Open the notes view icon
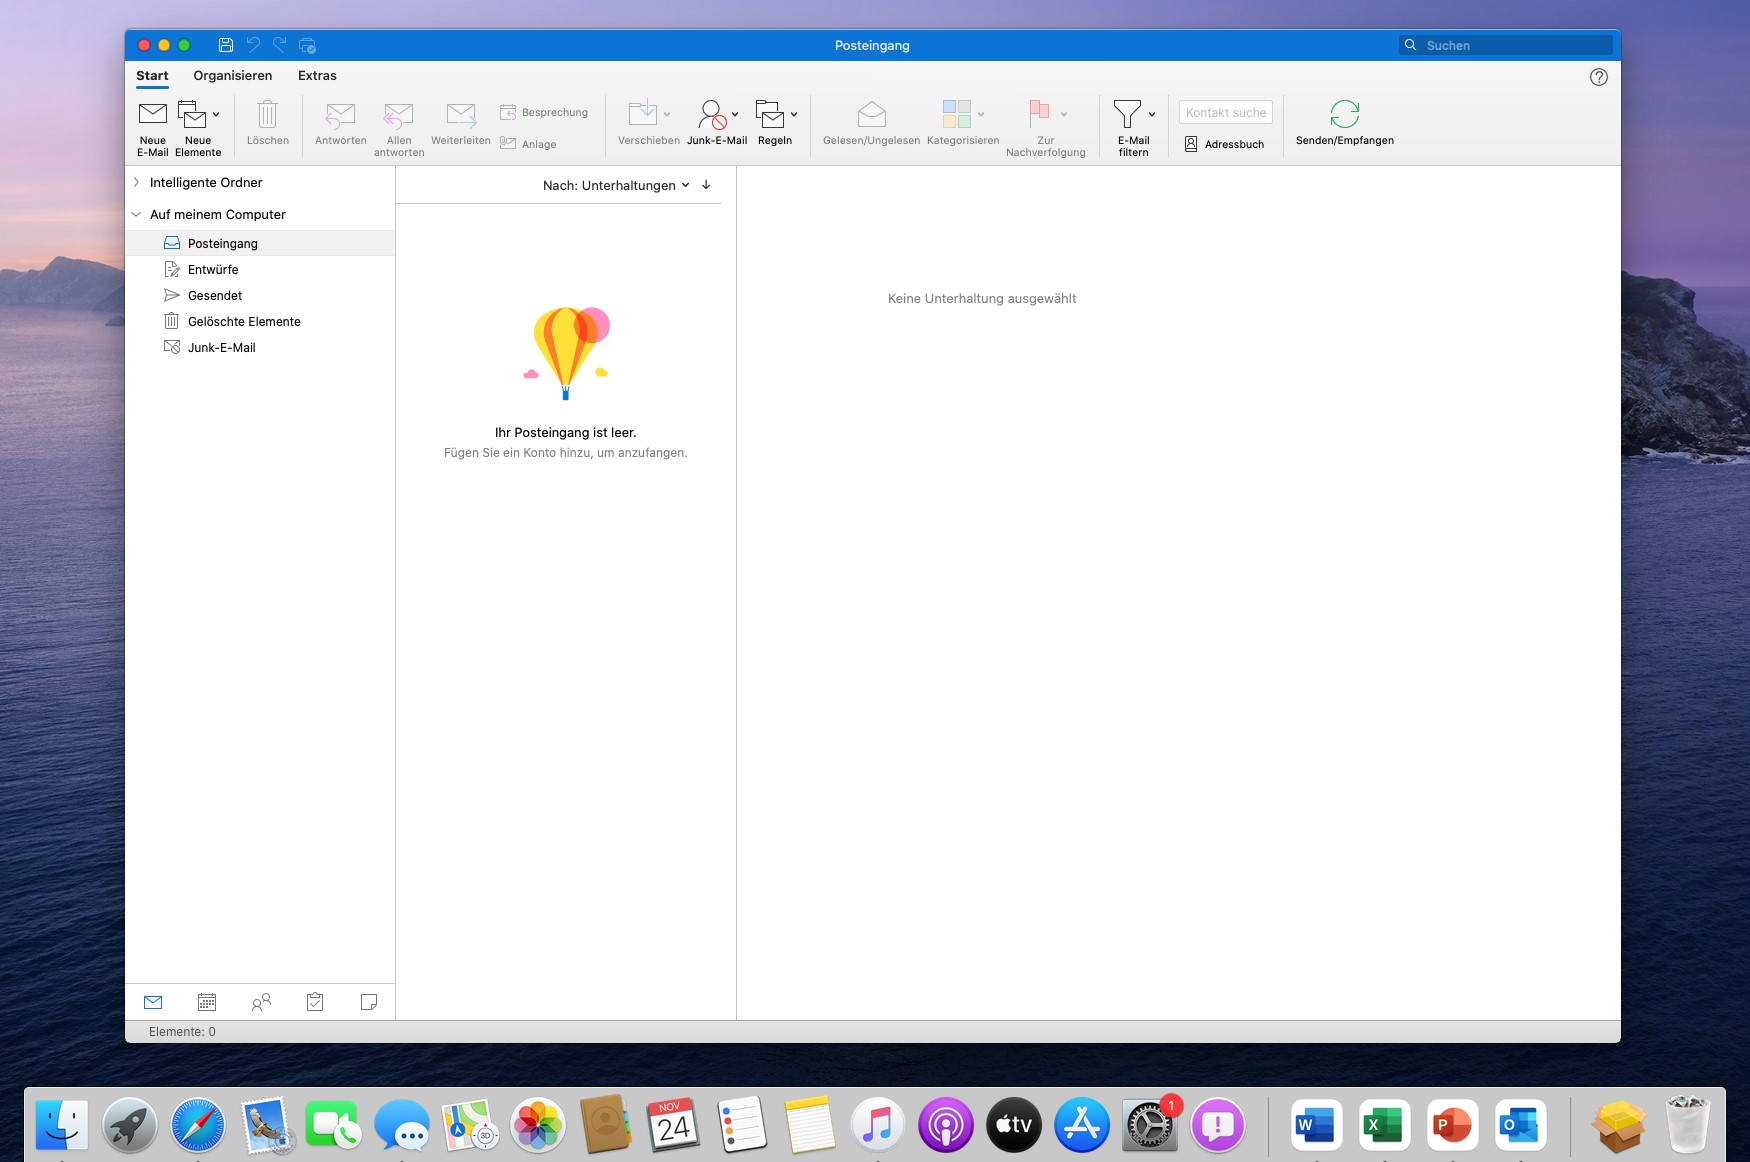This screenshot has height=1162, width=1750. point(369,1002)
